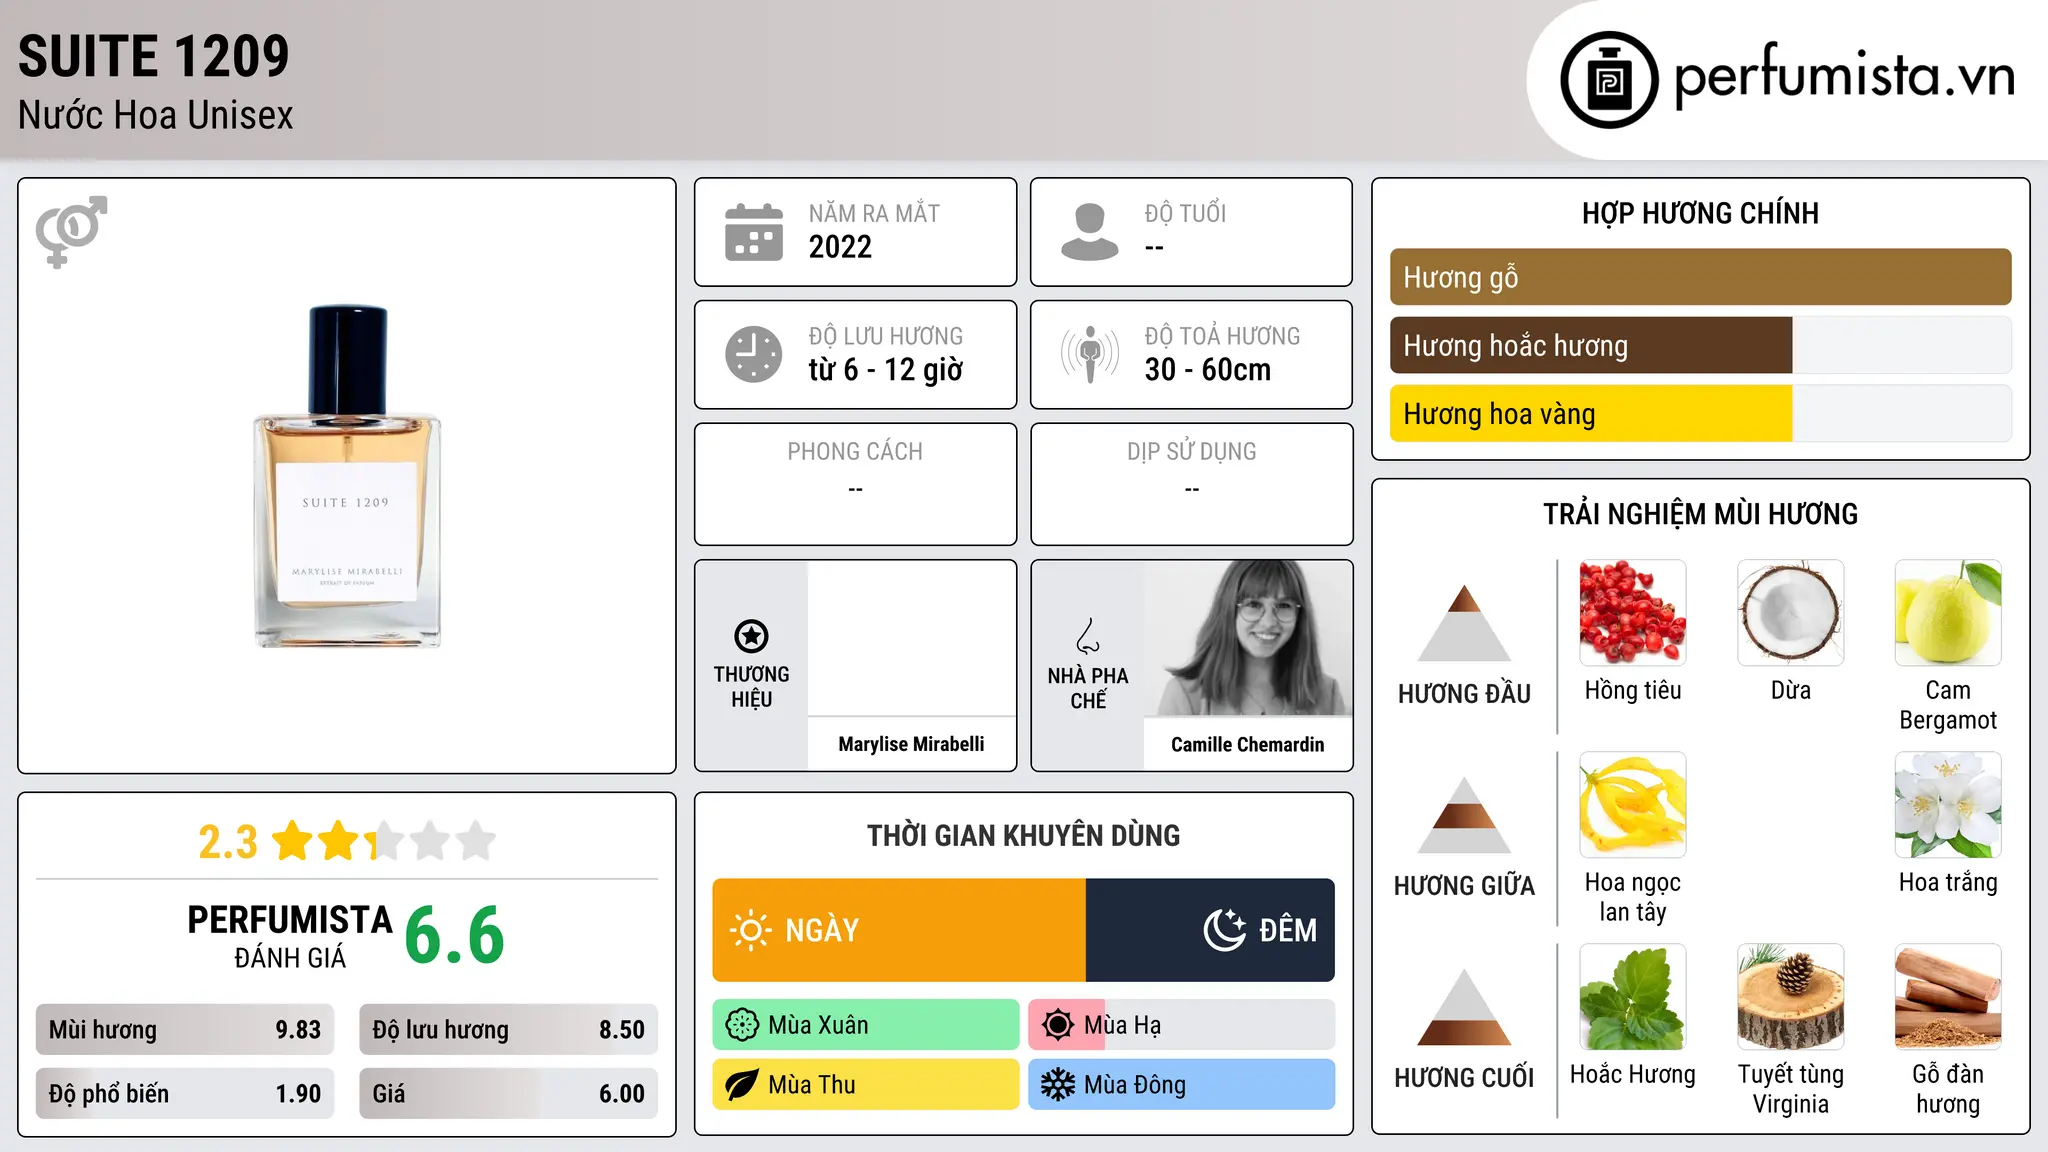Click the Hương giữa pyramid icon
This screenshot has width=2048, height=1152.
[x=1464, y=815]
